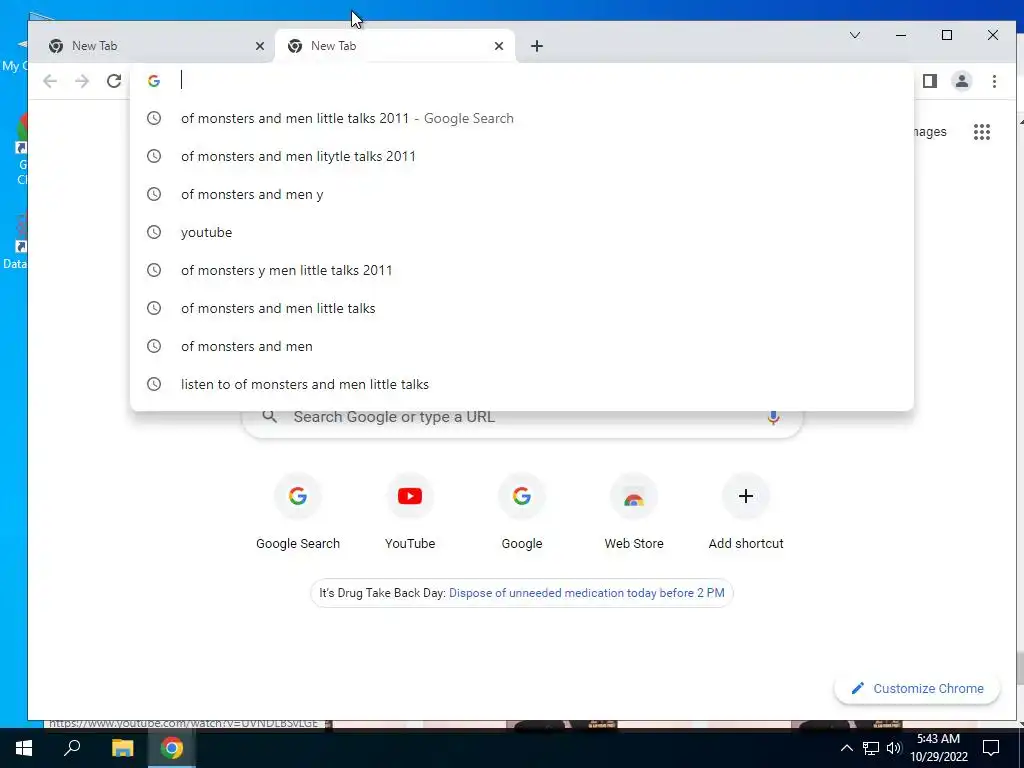Viewport: 1024px width, 768px height.
Task: Open the Google apps grid
Action: click(982, 132)
